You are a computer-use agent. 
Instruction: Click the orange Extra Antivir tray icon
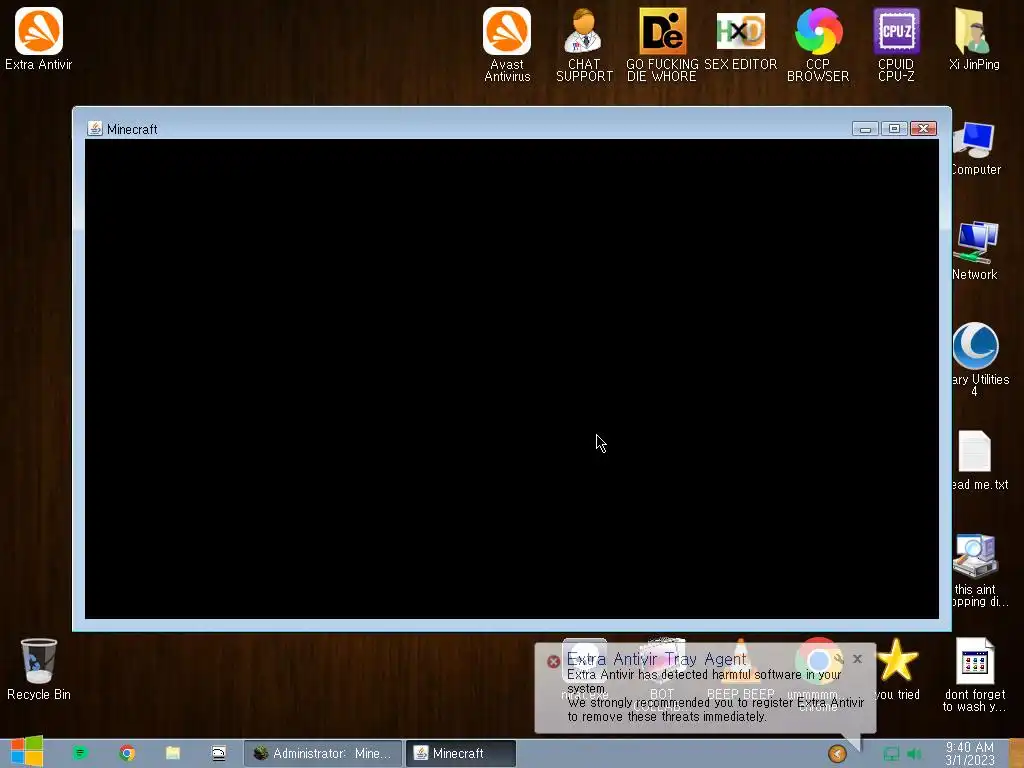[837, 754]
